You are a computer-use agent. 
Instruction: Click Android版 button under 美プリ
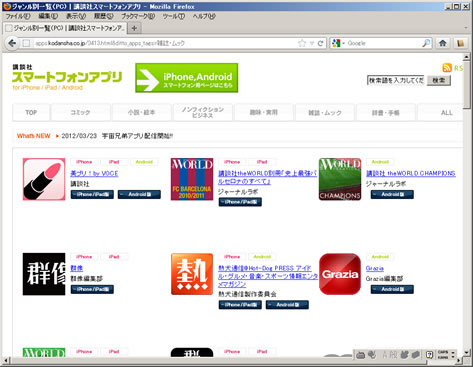click(x=139, y=194)
